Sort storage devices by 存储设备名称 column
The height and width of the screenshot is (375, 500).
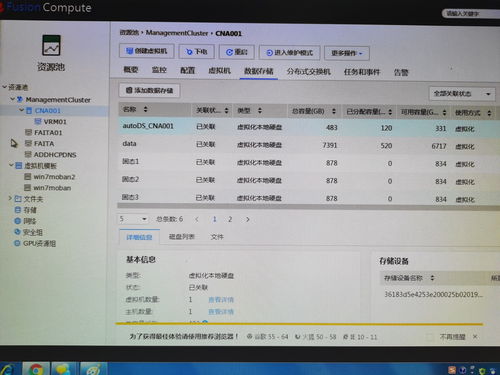coord(432,278)
